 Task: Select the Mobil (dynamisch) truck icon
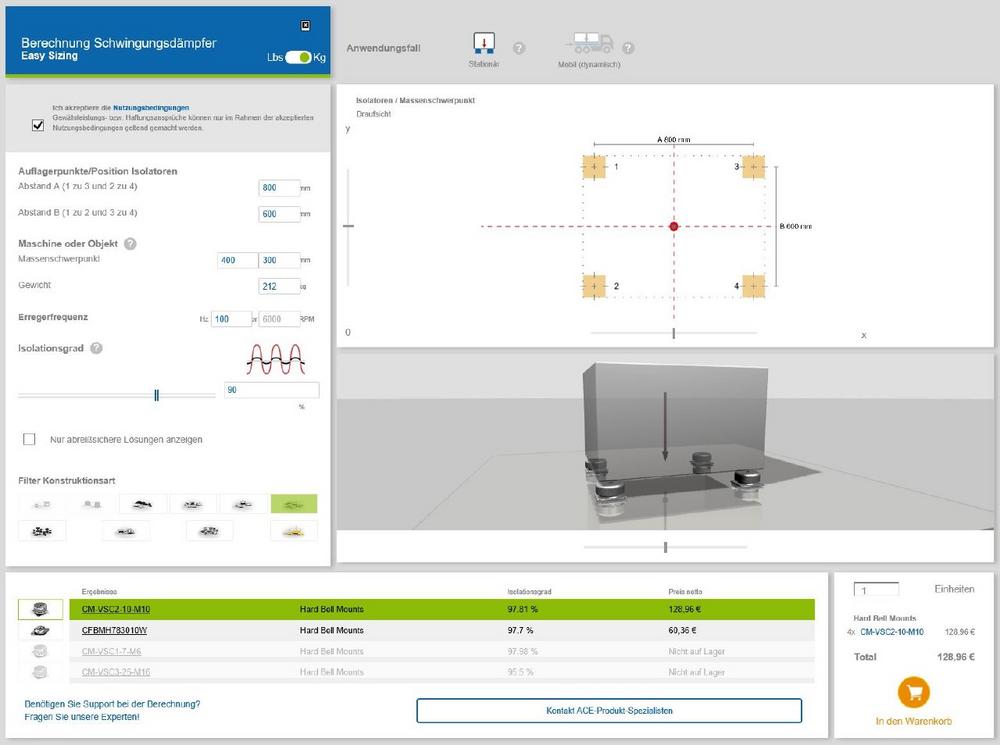pos(589,43)
